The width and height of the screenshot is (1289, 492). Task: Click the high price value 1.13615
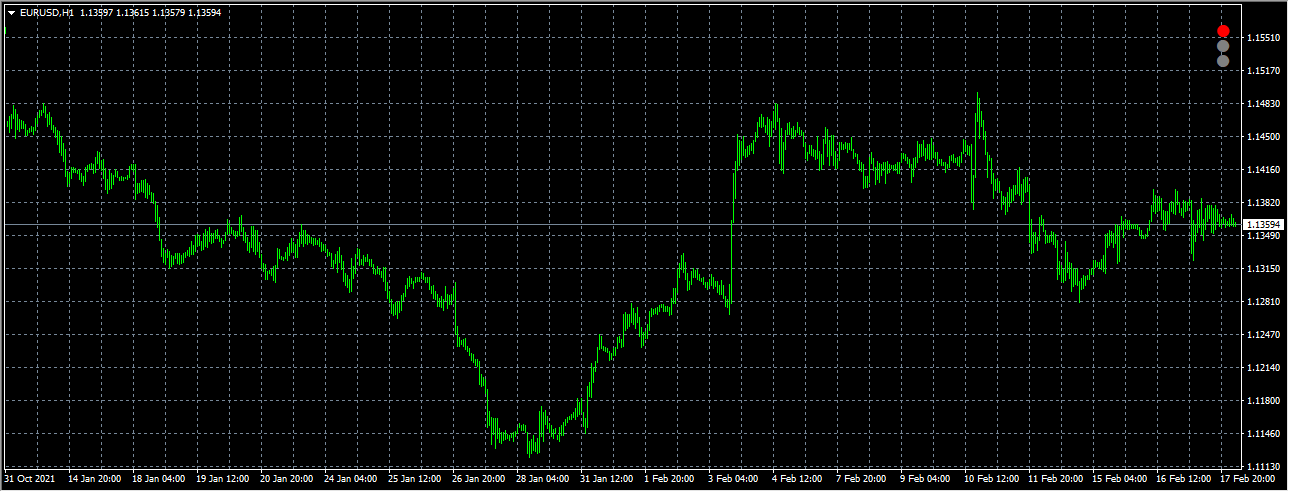point(133,13)
